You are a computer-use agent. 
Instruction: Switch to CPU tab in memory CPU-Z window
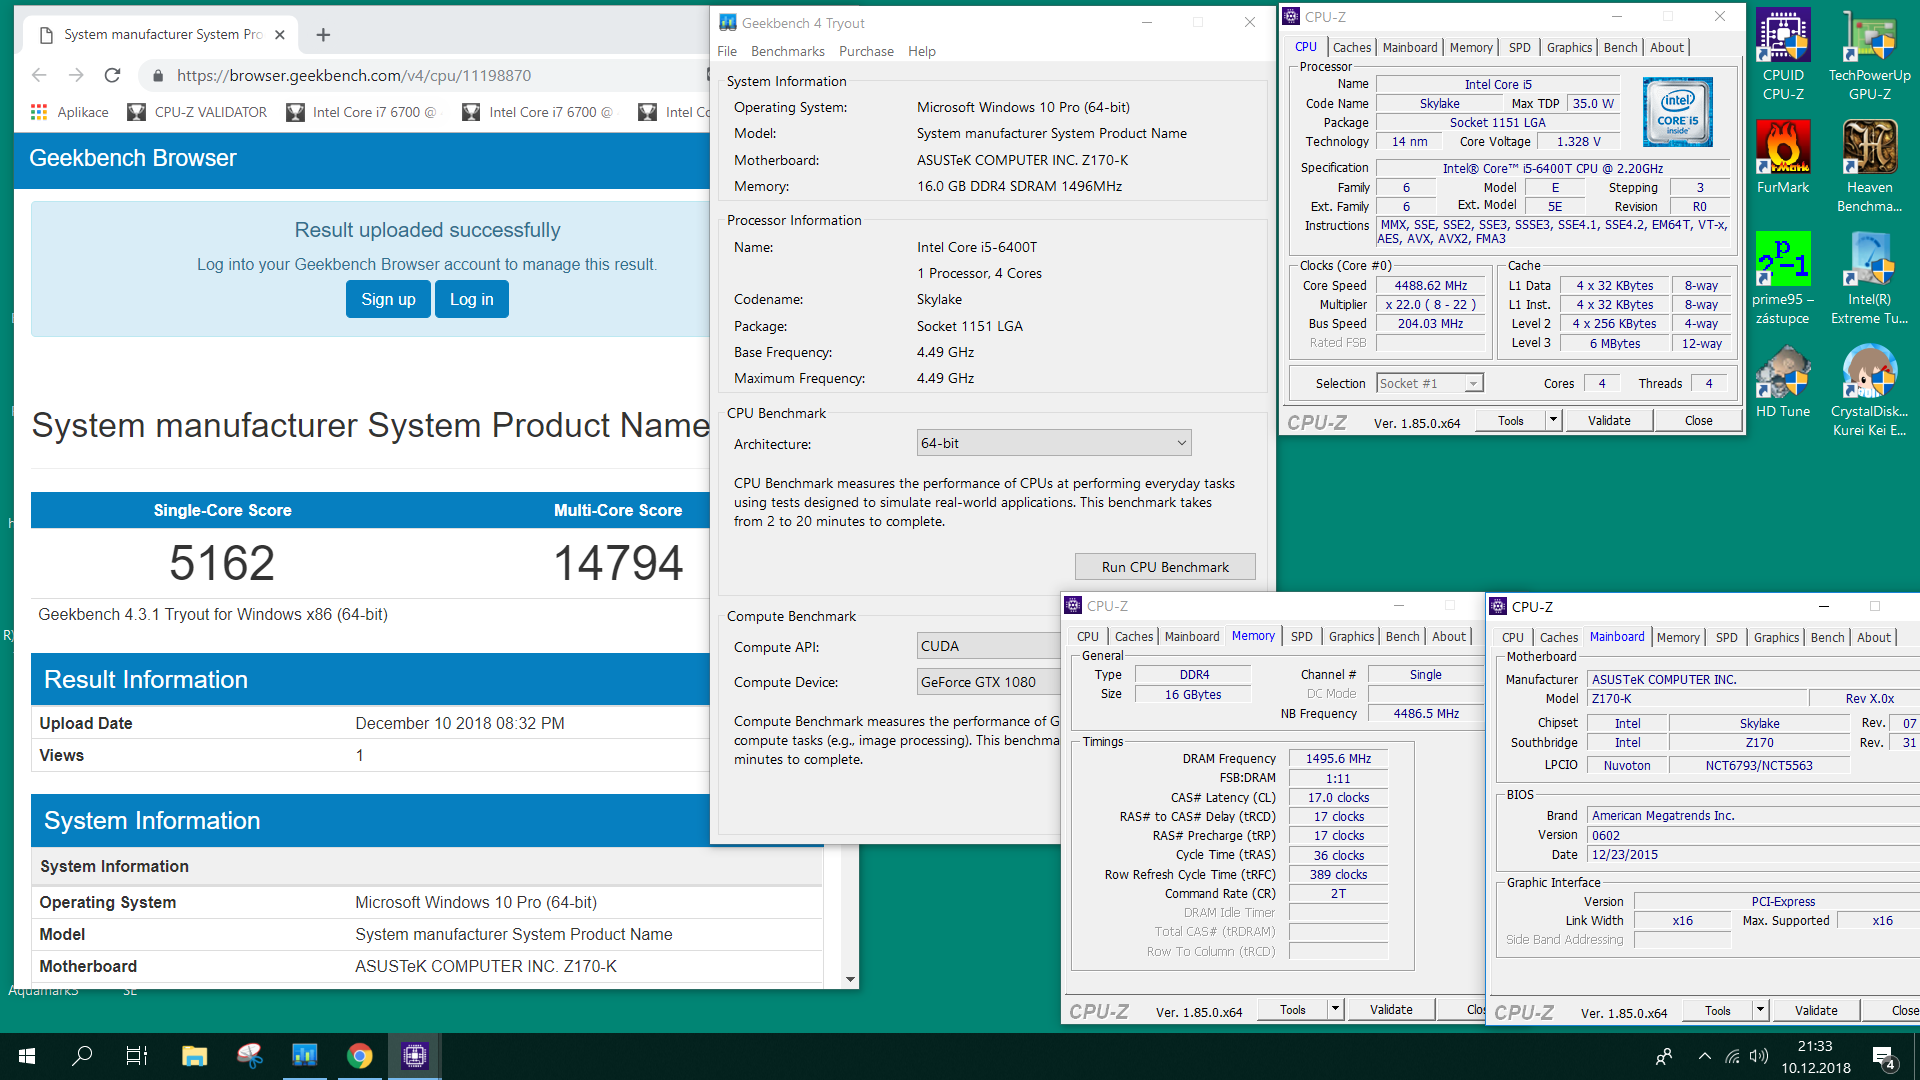(1088, 636)
